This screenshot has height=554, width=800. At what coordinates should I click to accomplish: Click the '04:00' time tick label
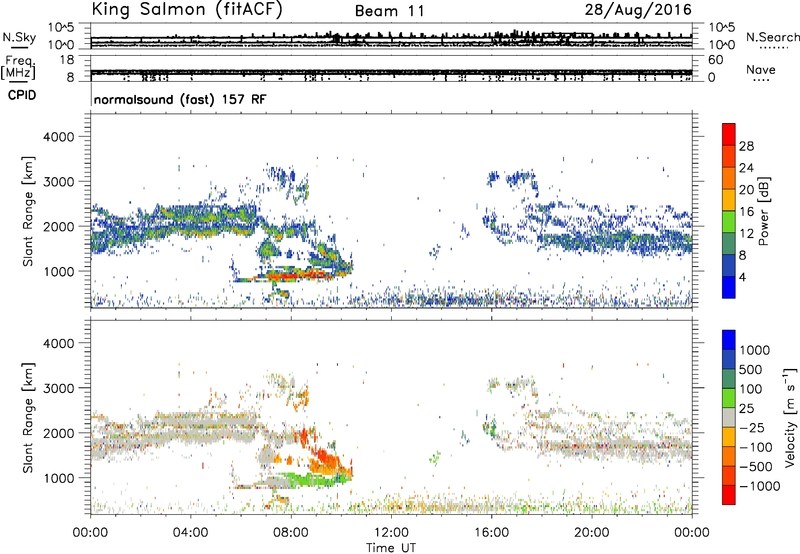[191, 533]
